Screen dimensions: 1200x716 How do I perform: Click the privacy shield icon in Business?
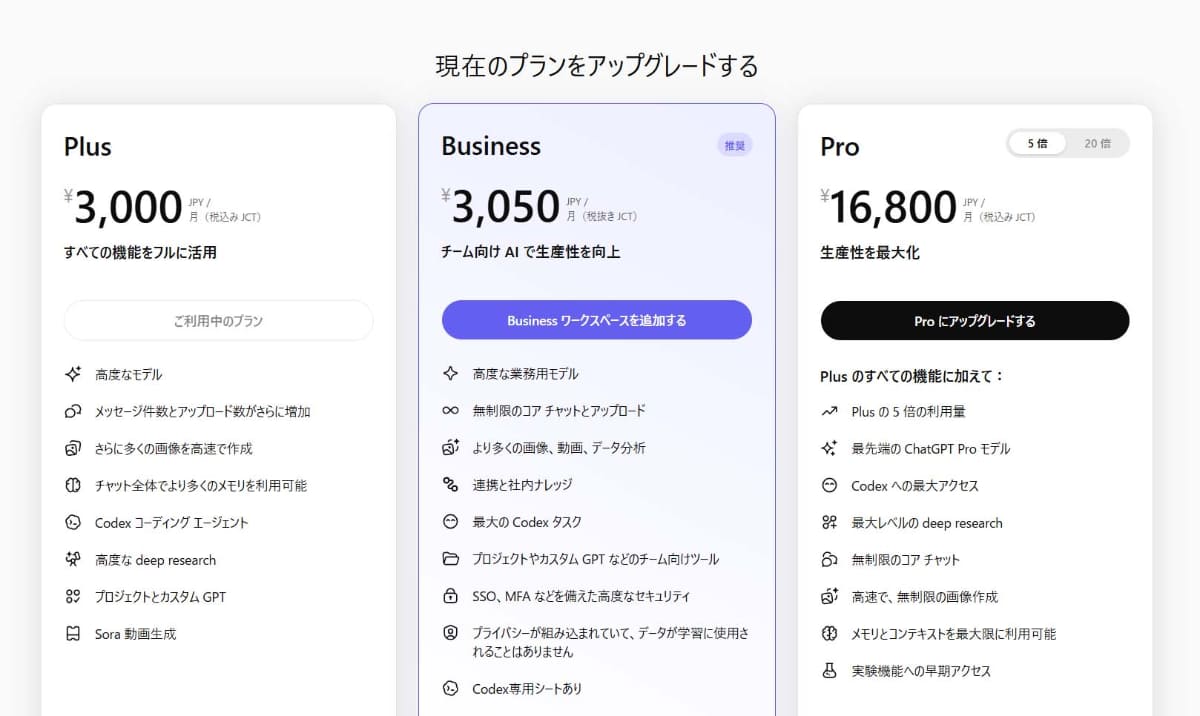pyautogui.click(x=450, y=633)
